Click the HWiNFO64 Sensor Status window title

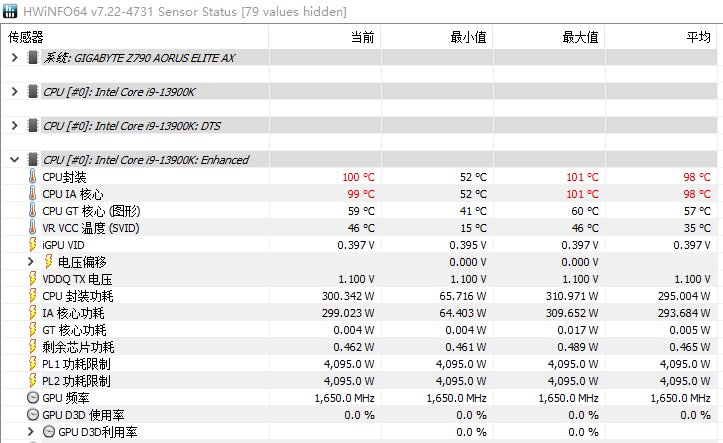(185, 11)
